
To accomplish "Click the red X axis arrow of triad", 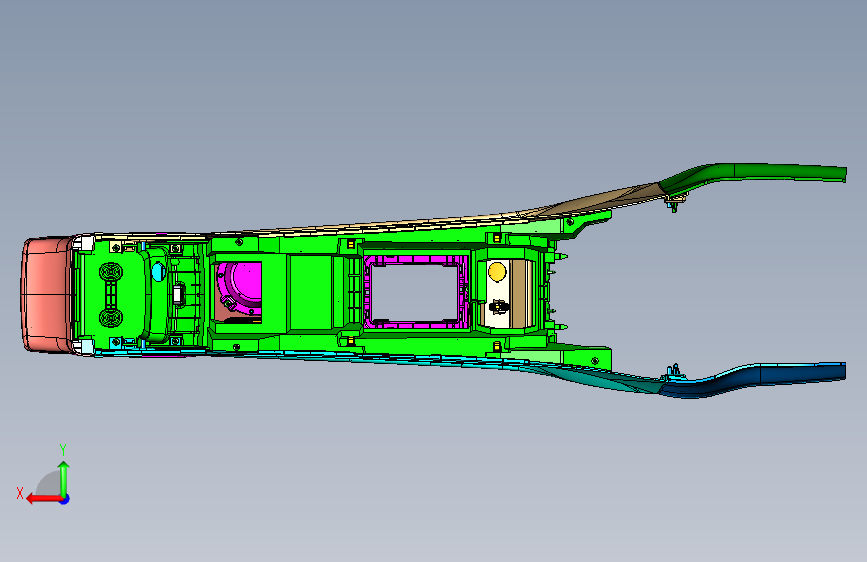I will click(x=43, y=499).
